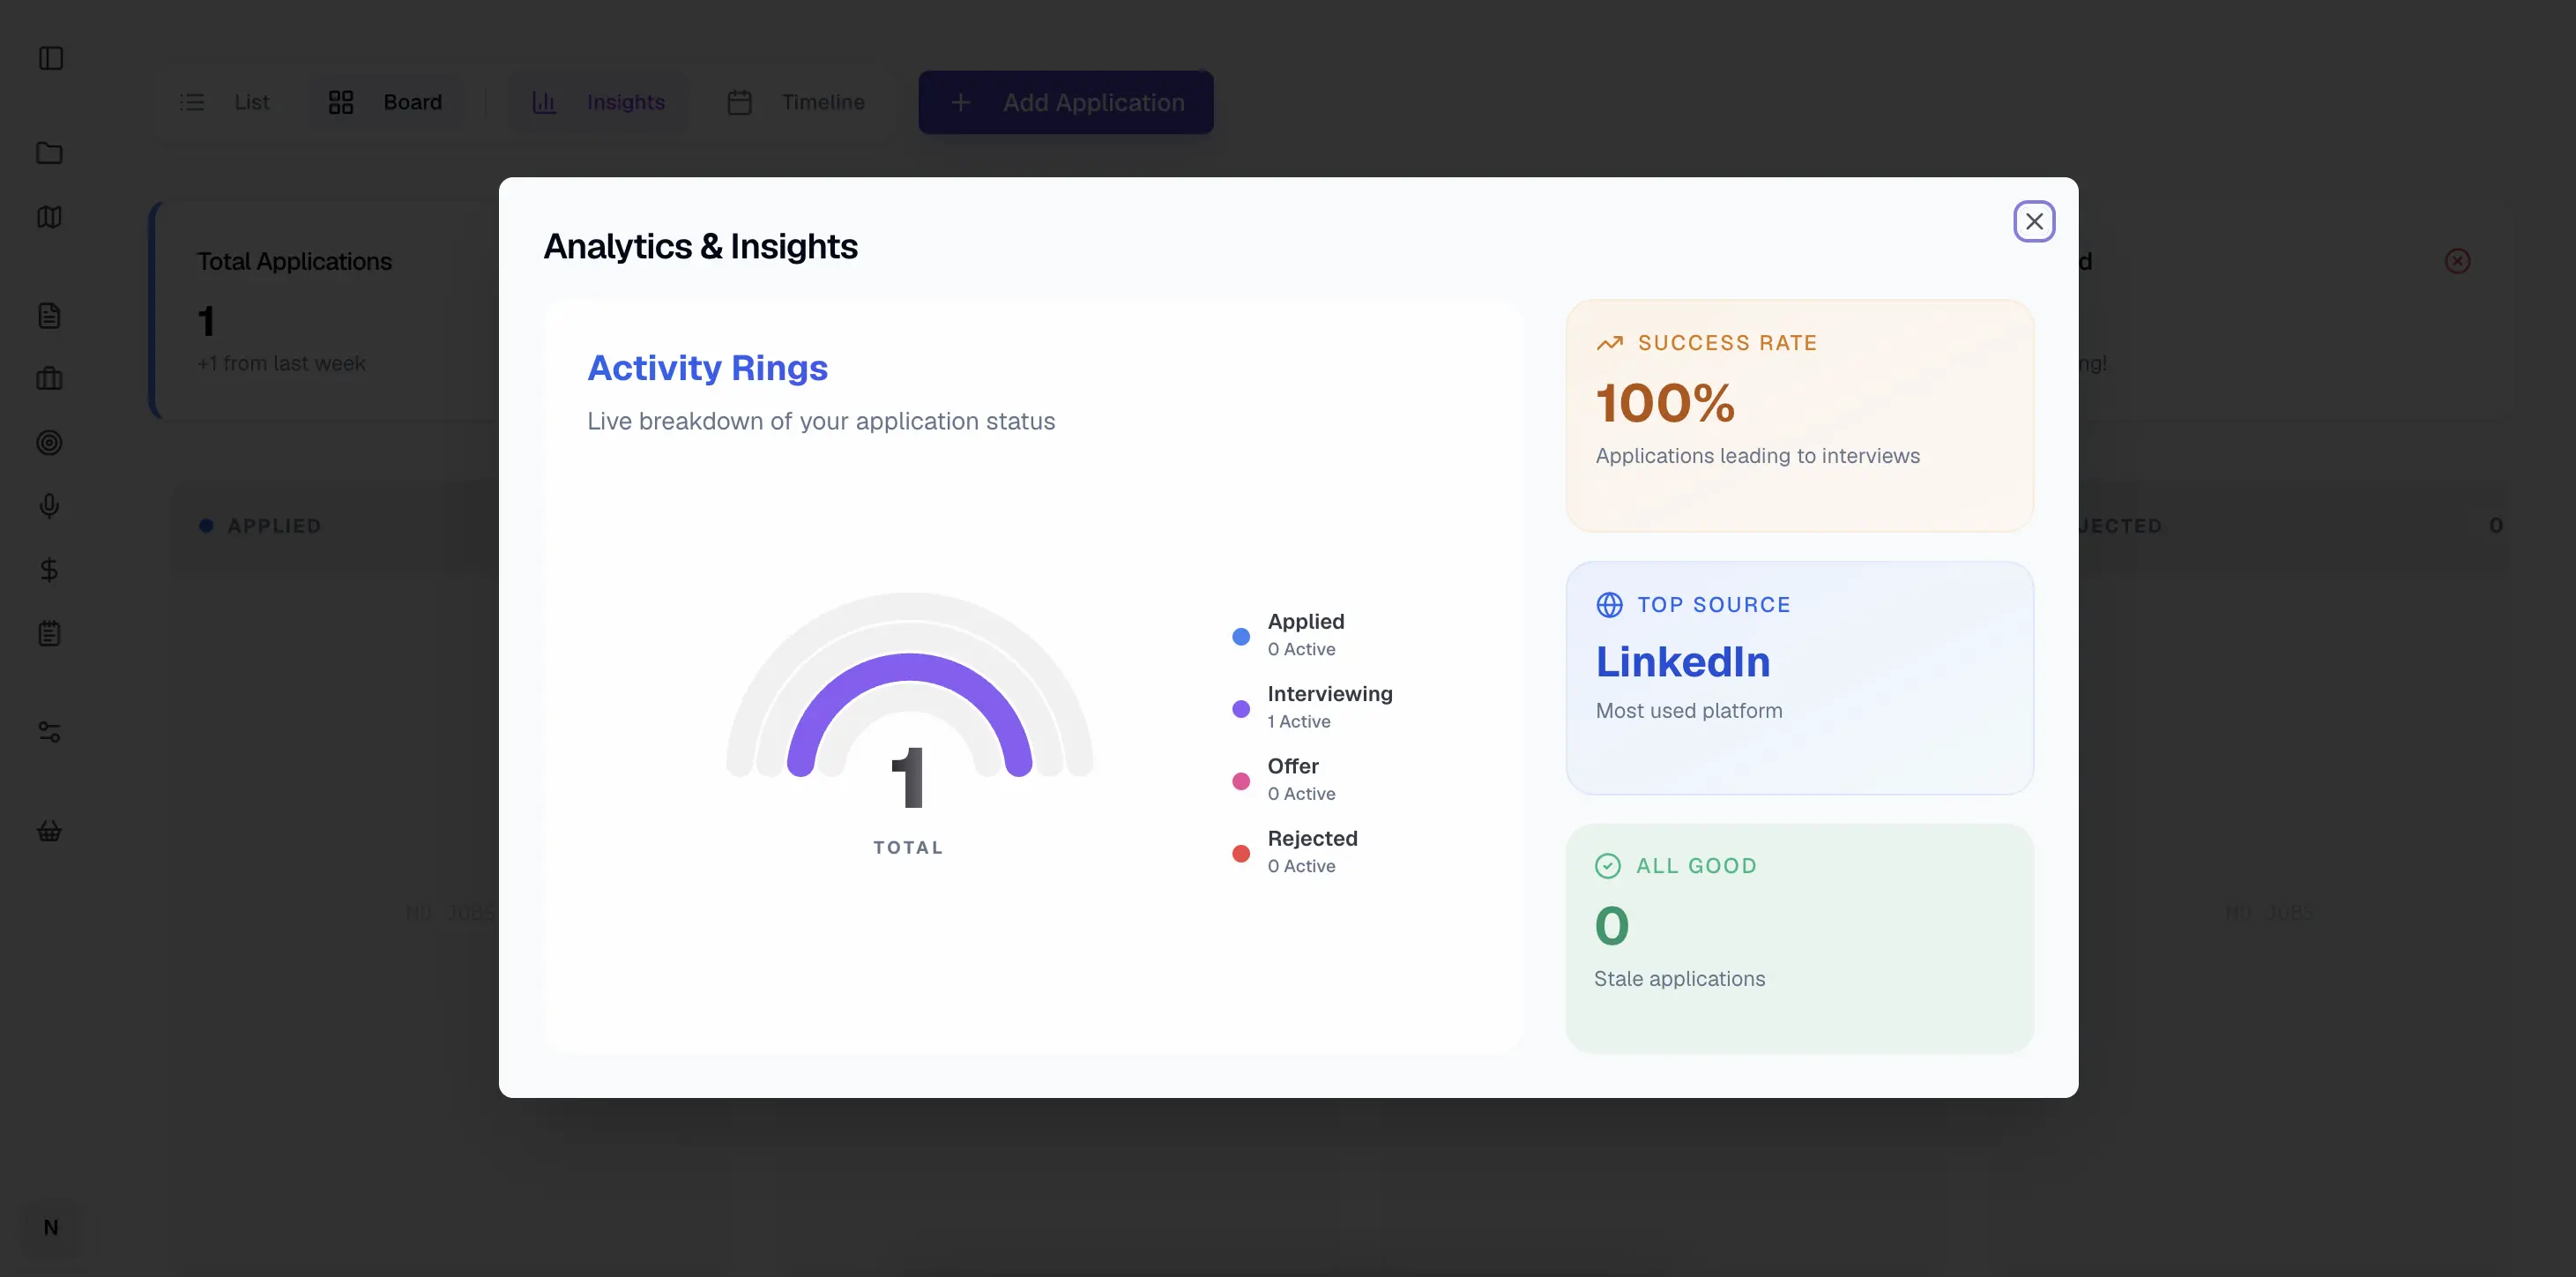The width and height of the screenshot is (2576, 1277).
Task: Open the N user avatar
Action: point(51,1227)
